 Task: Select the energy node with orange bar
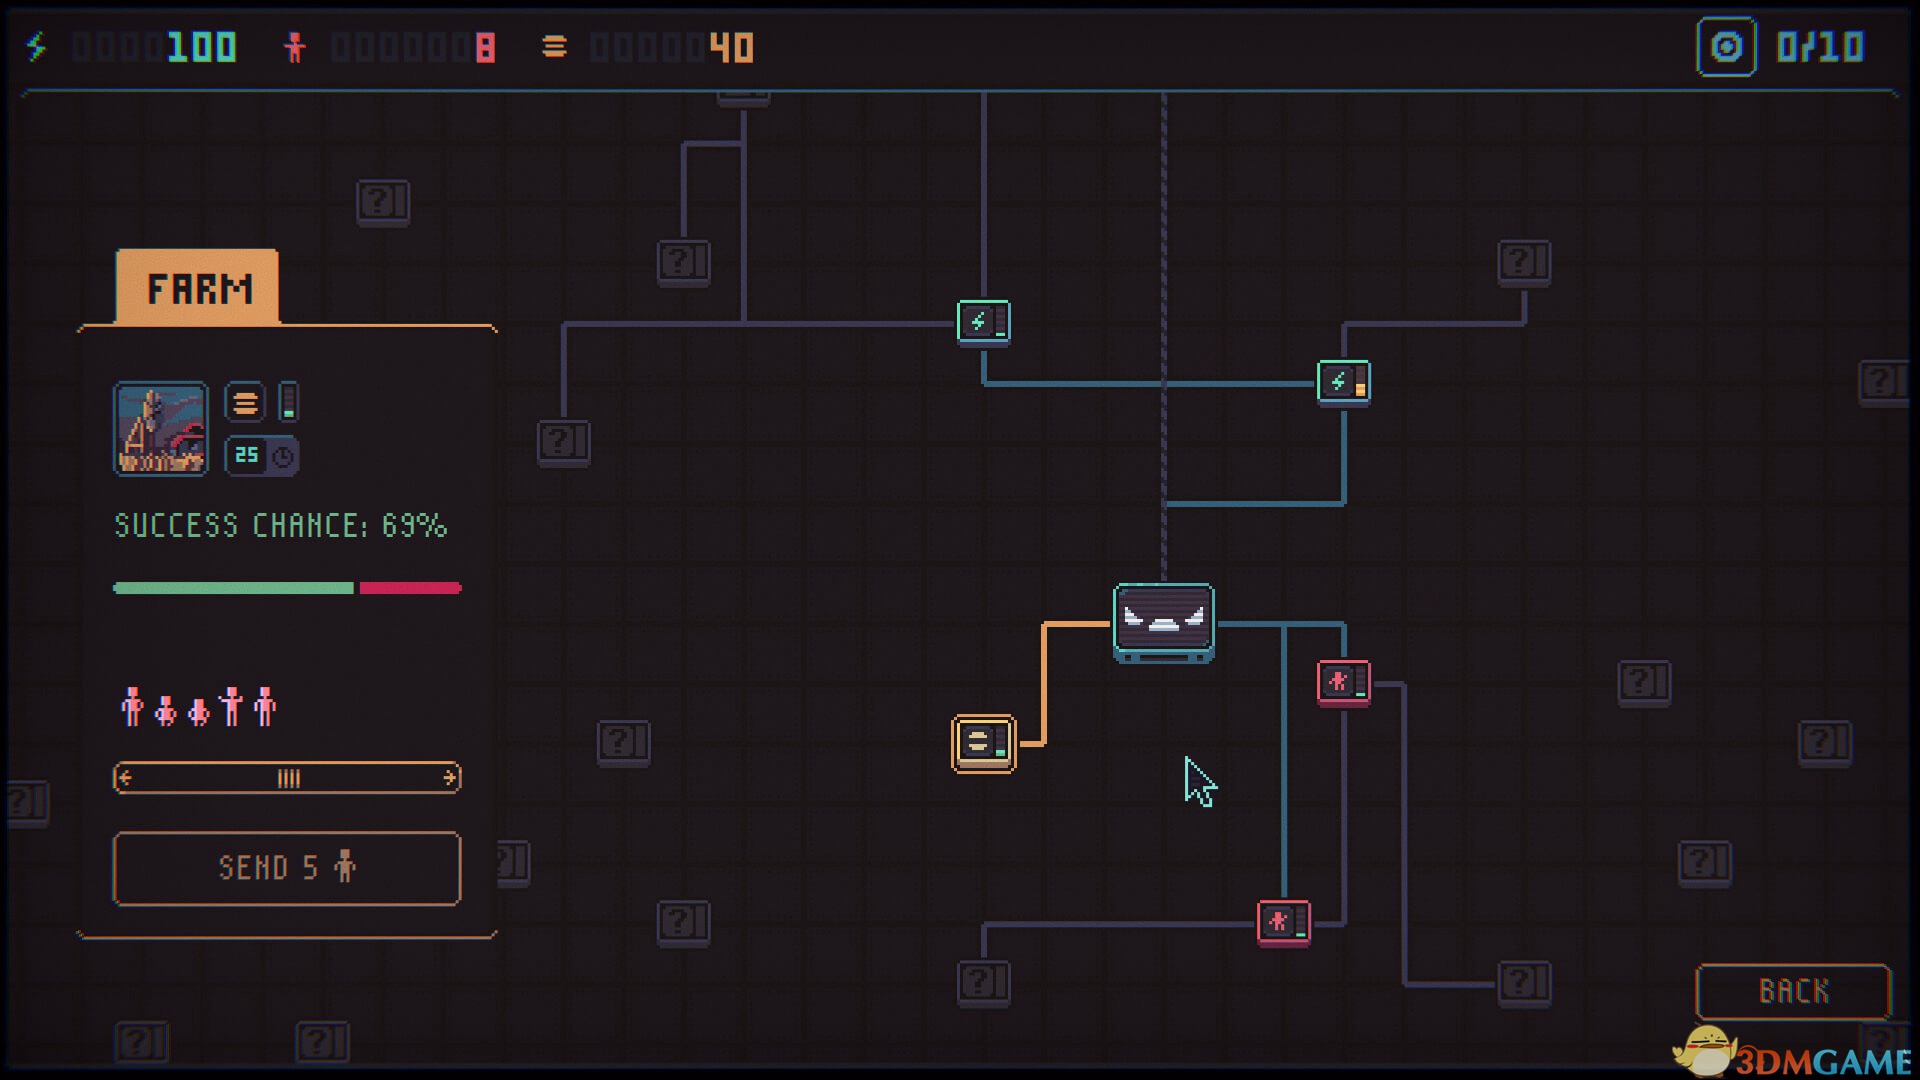(x=1343, y=382)
